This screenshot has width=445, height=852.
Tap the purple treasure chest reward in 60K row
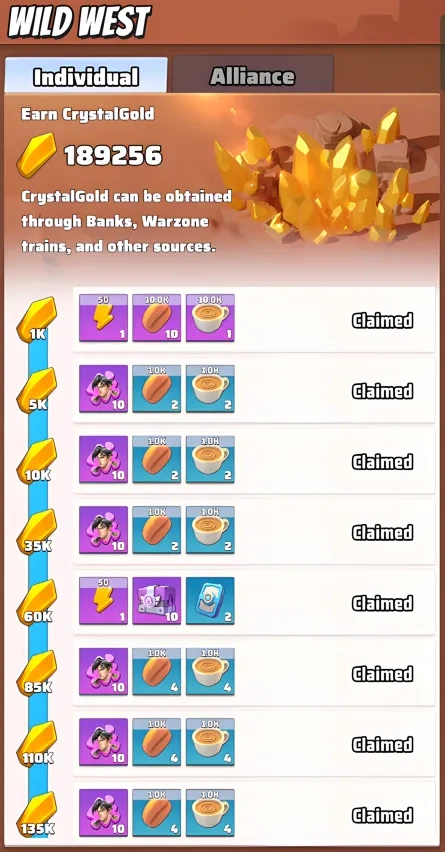click(x=156, y=600)
